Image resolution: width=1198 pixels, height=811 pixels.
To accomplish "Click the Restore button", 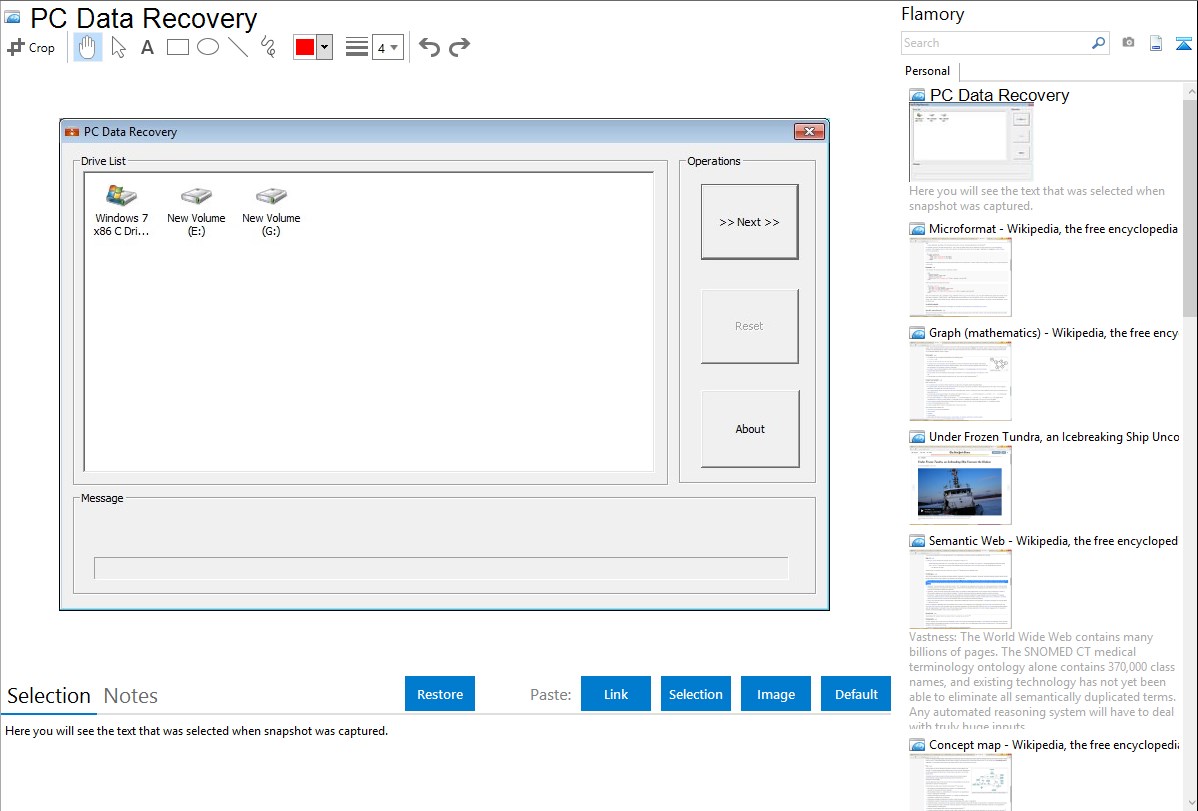I will 440,694.
